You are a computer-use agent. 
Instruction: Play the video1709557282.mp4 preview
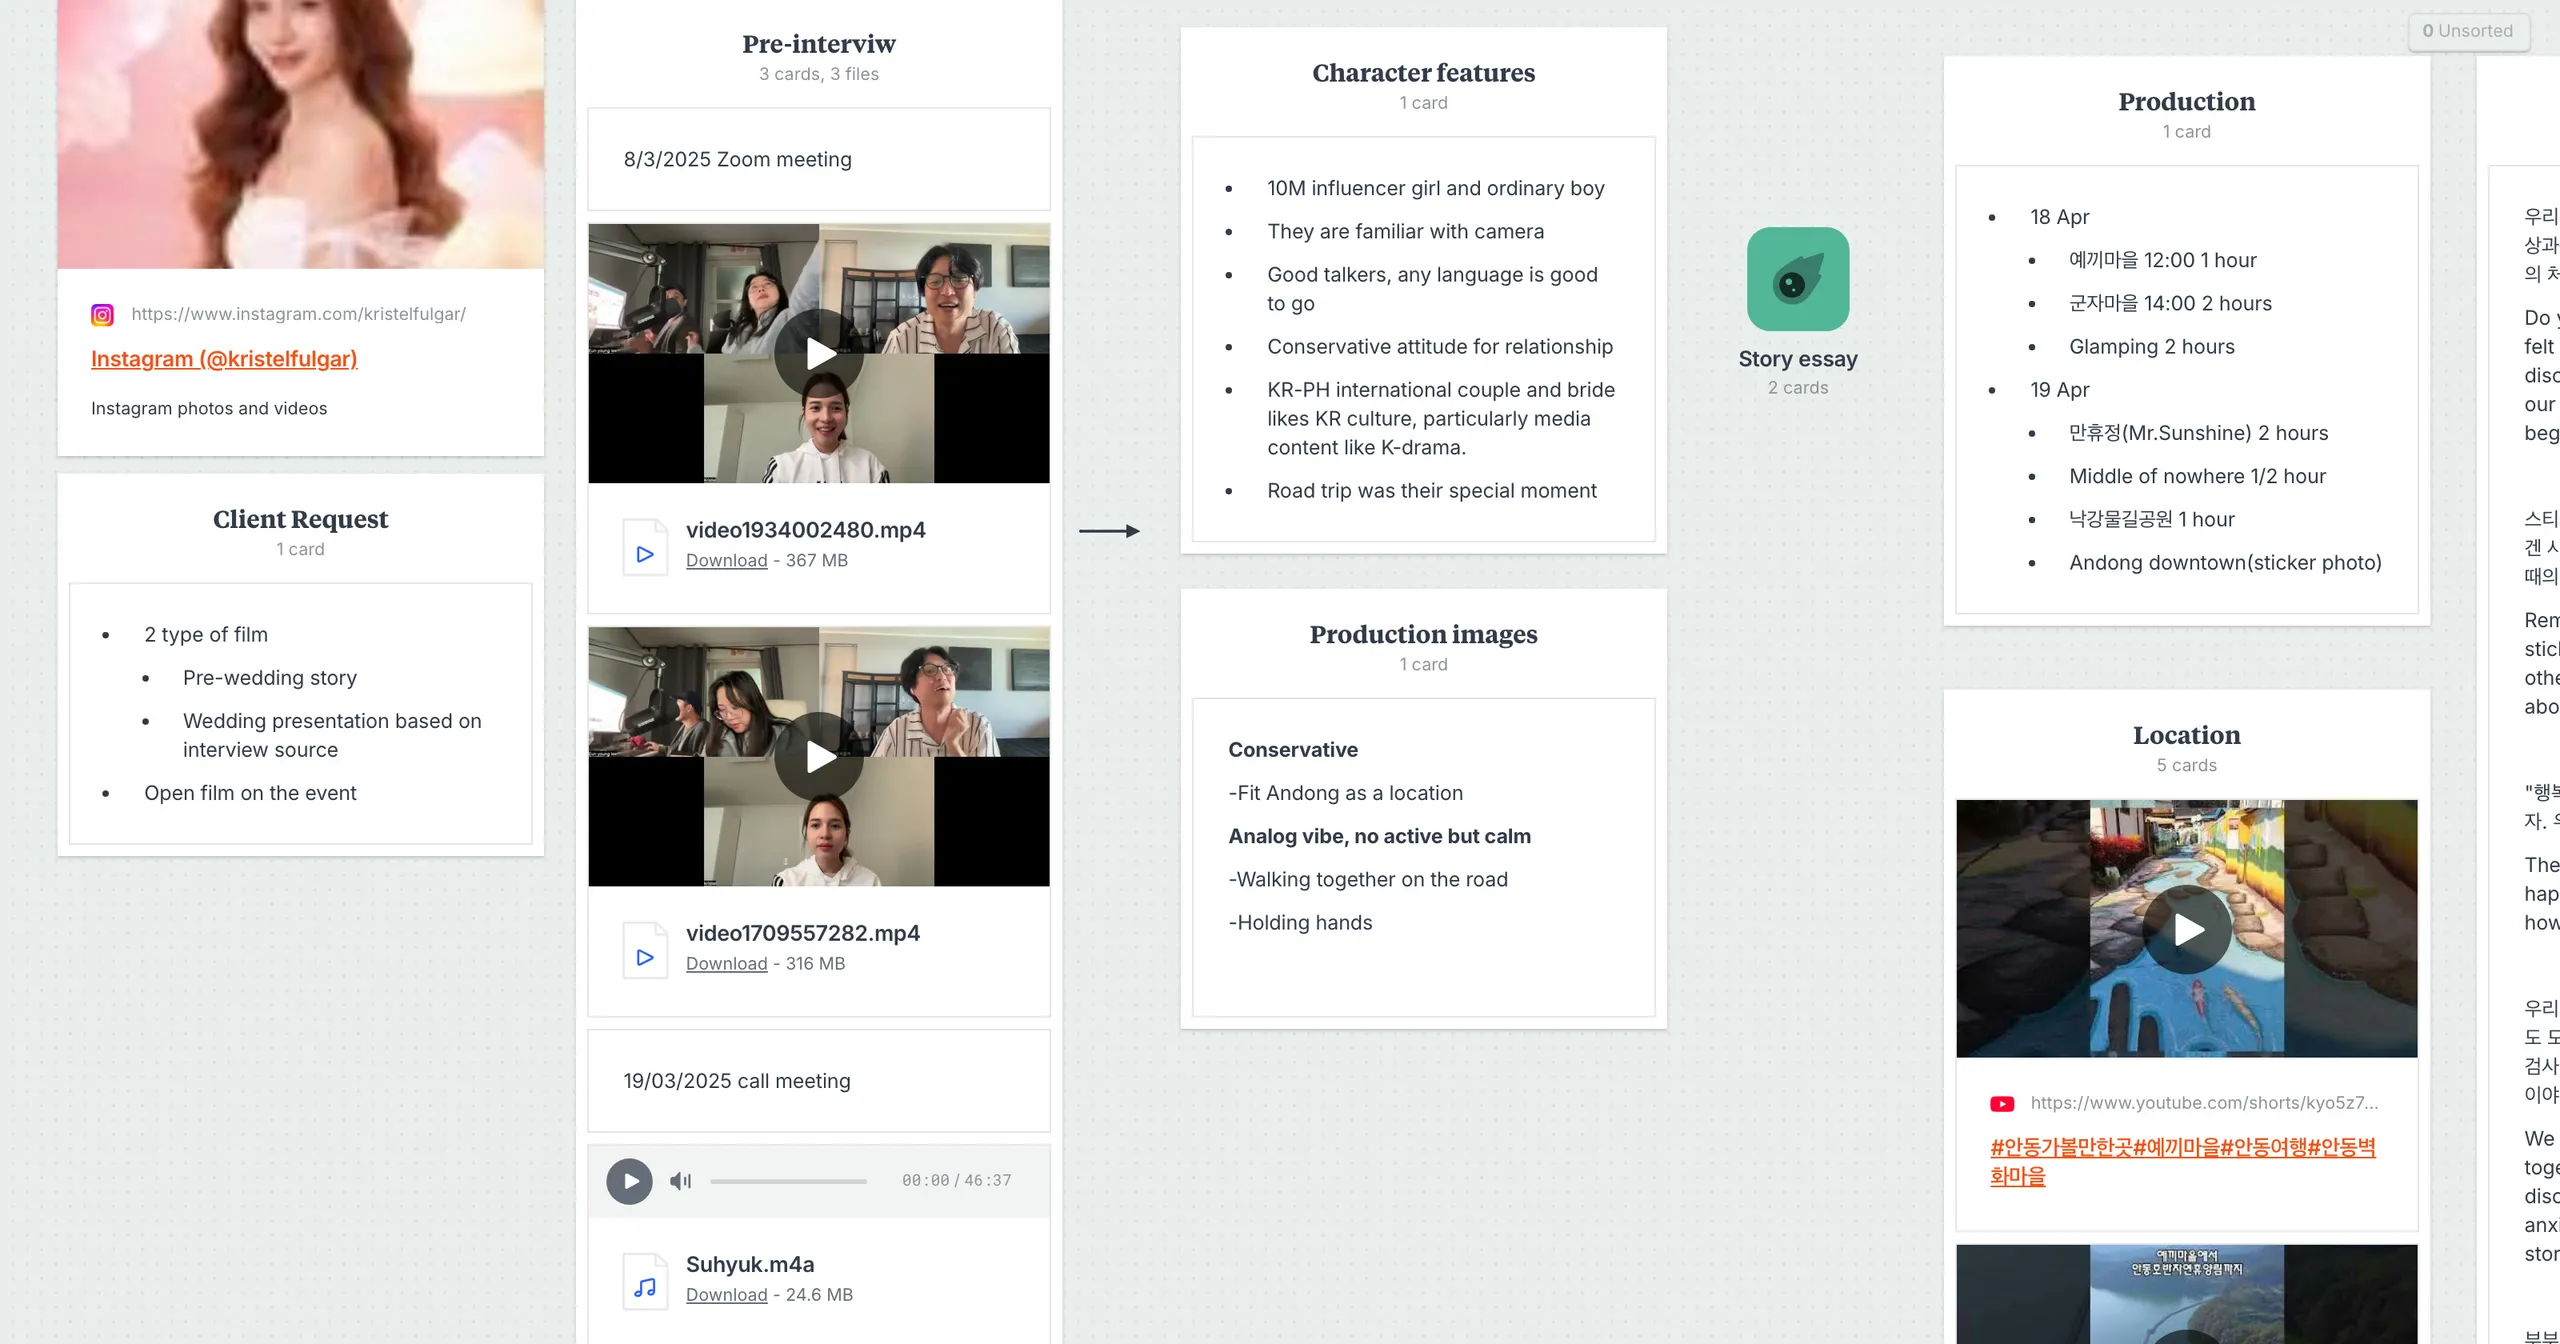819,757
